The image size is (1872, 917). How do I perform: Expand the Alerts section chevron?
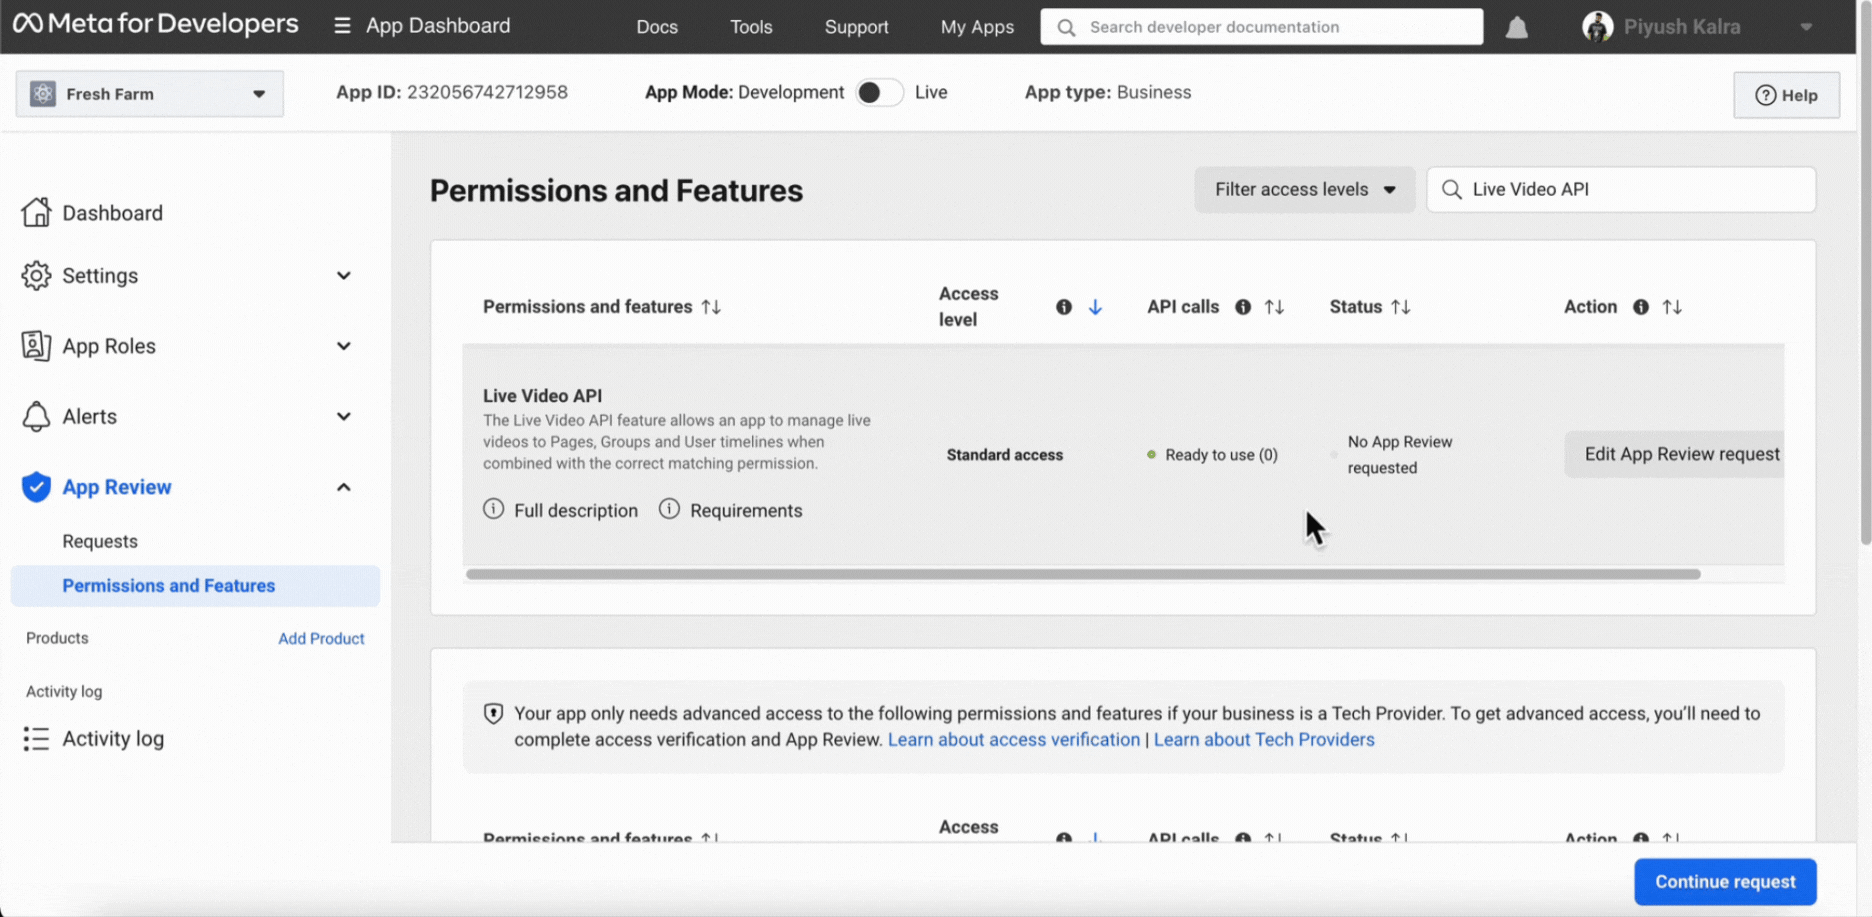(x=344, y=416)
